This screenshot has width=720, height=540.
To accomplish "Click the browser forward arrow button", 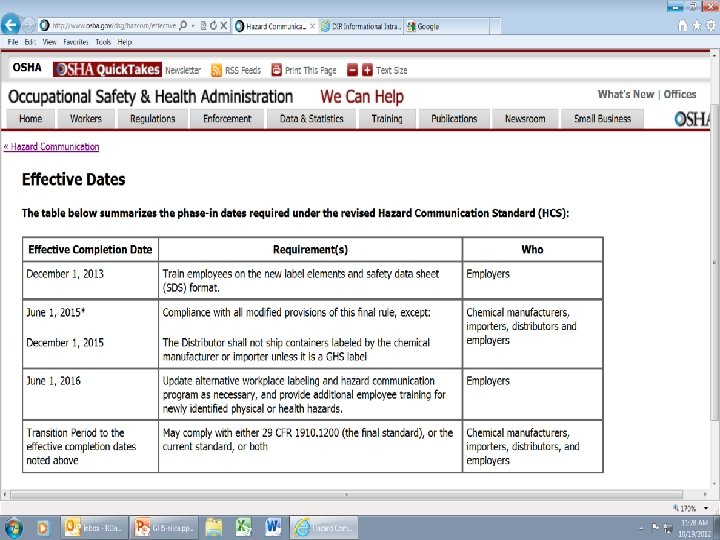I will tap(29, 25).
